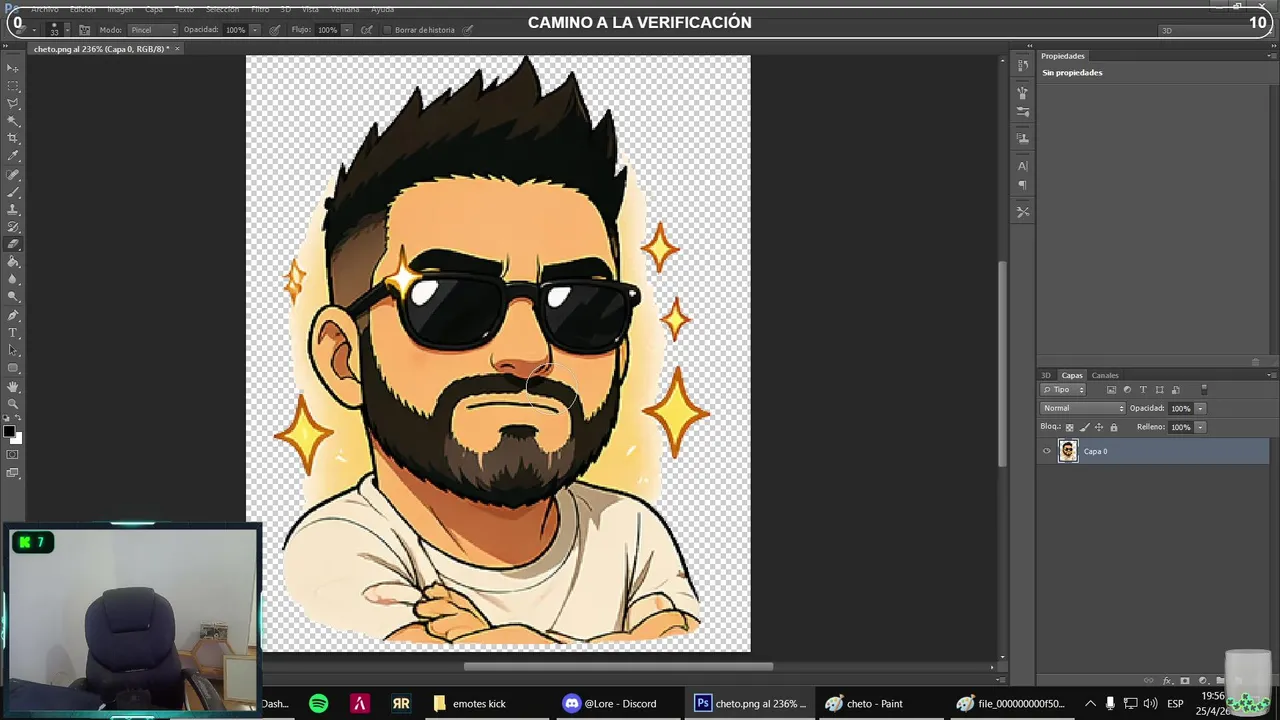The width and height of the screenshot is (1280, 720).
Task: Select the Brush tool
Action: 13,192
